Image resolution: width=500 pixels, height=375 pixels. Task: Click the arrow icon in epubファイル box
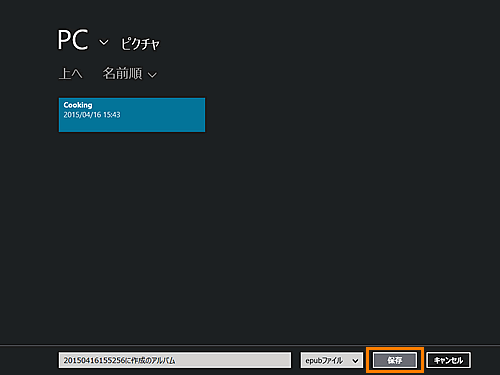pyautogui.click(x=355, y=361)
